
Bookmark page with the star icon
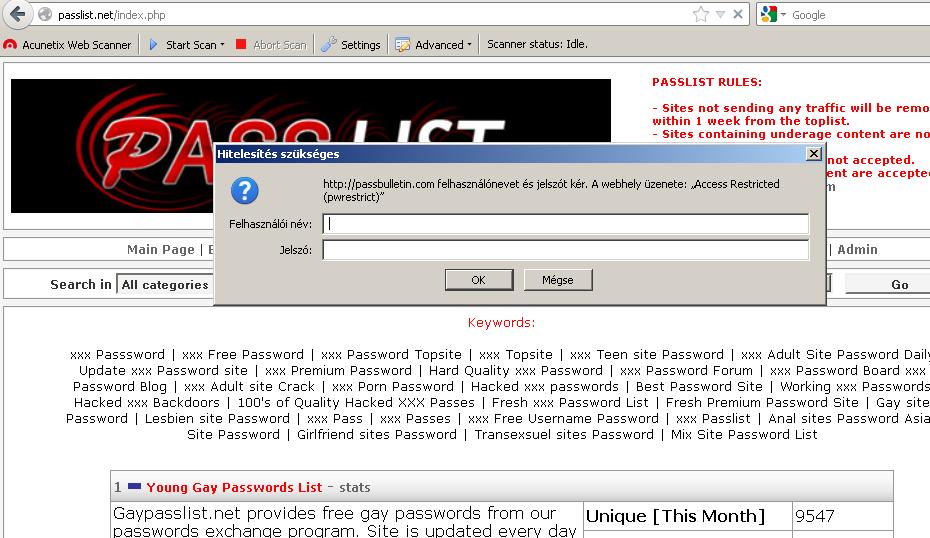[700, 14]
